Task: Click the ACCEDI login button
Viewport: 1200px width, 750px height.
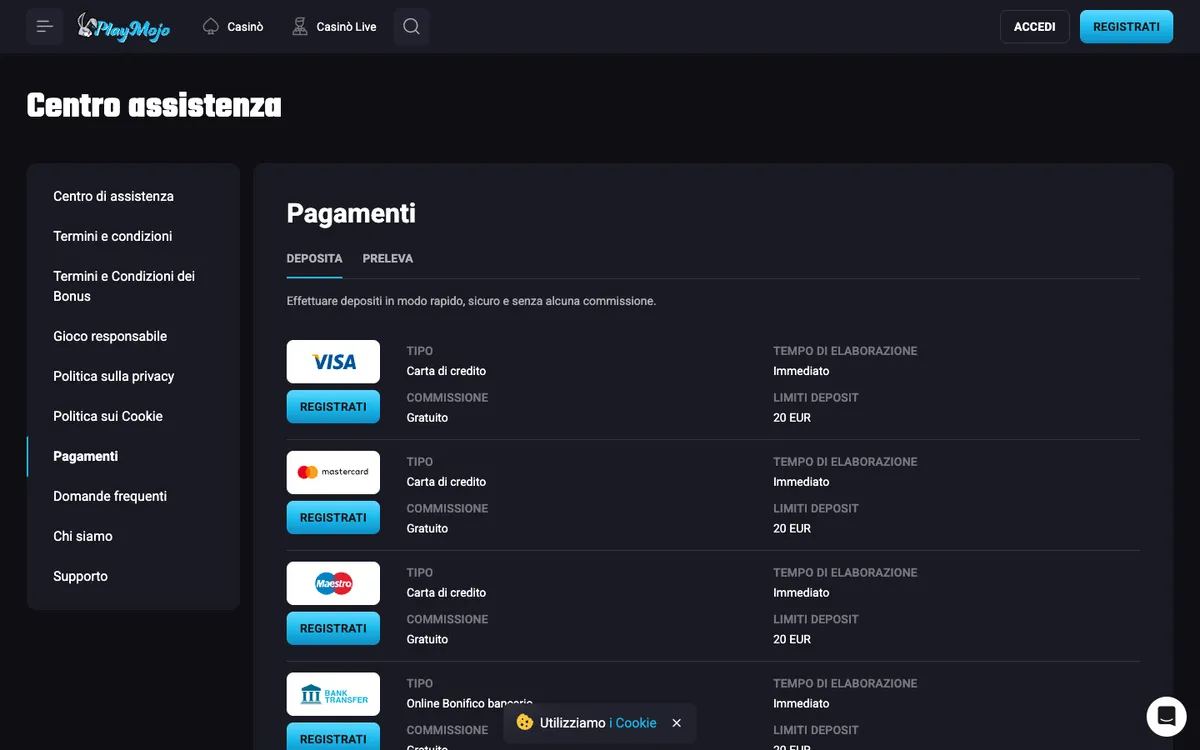Action: 1035,27
